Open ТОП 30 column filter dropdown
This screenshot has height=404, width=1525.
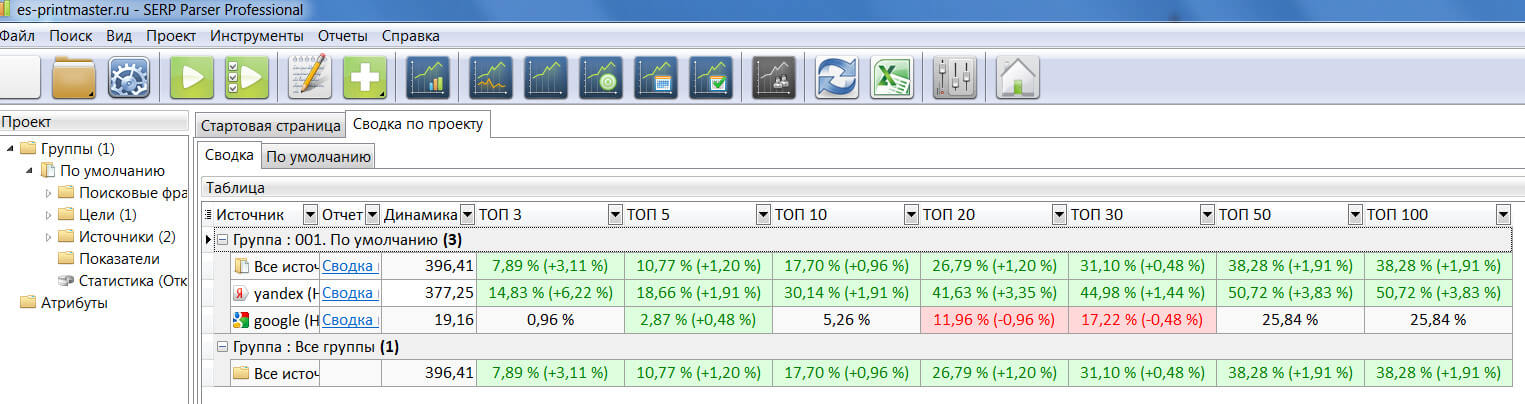tap(1207, 215)
